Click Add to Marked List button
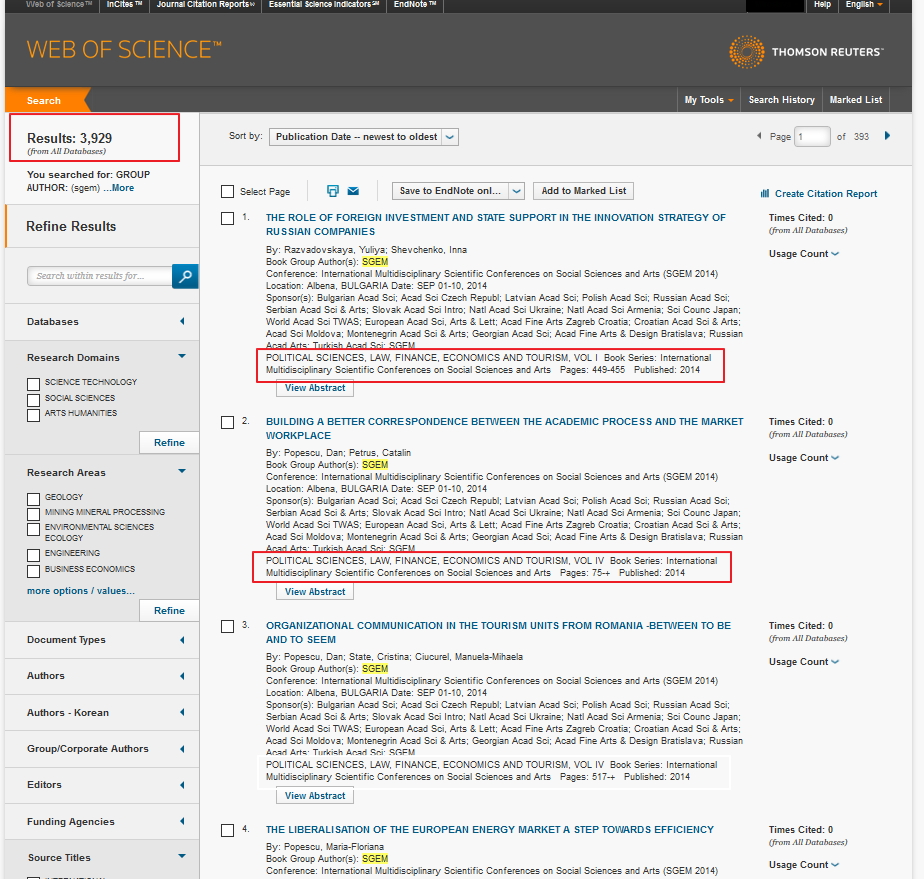 pyautogui.click(x=583, y=191)
